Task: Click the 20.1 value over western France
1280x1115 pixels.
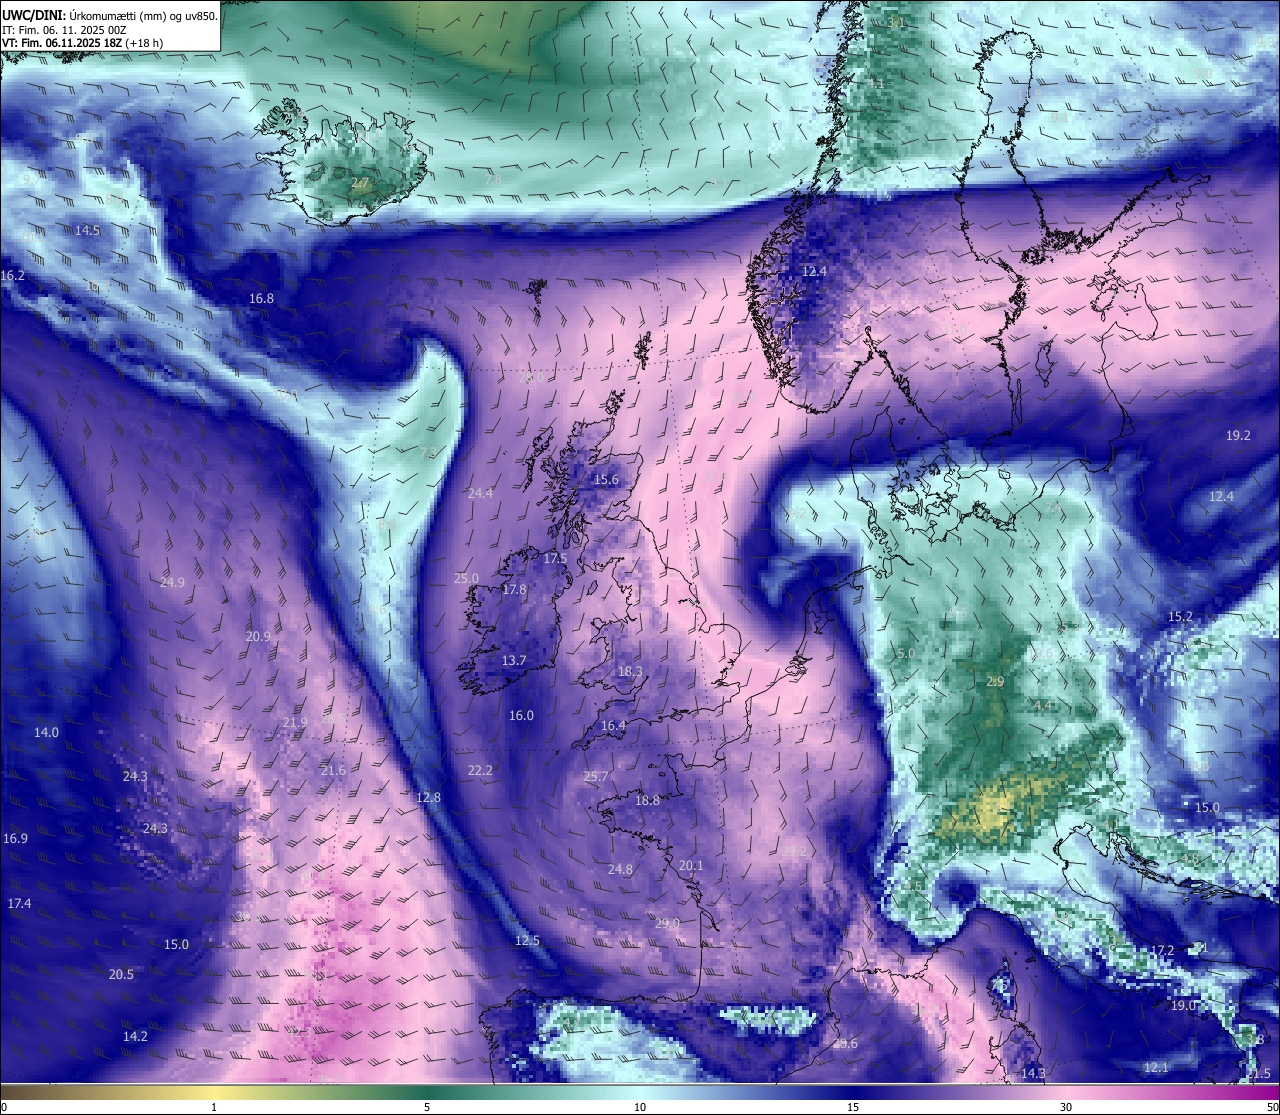Action: pos(691,865)
